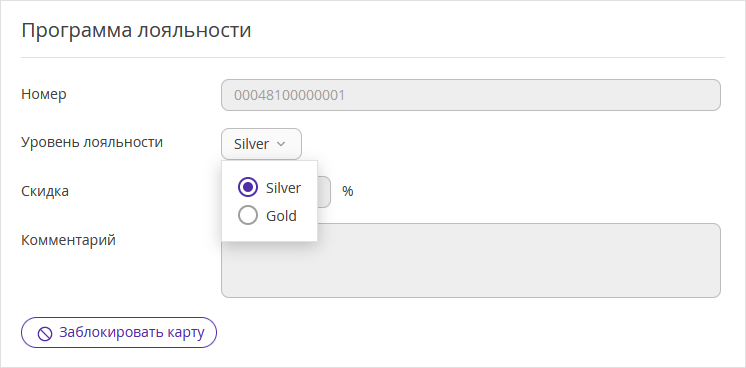
Task: Click the percent sign beside discount
Action: click(x=348, y=191)
